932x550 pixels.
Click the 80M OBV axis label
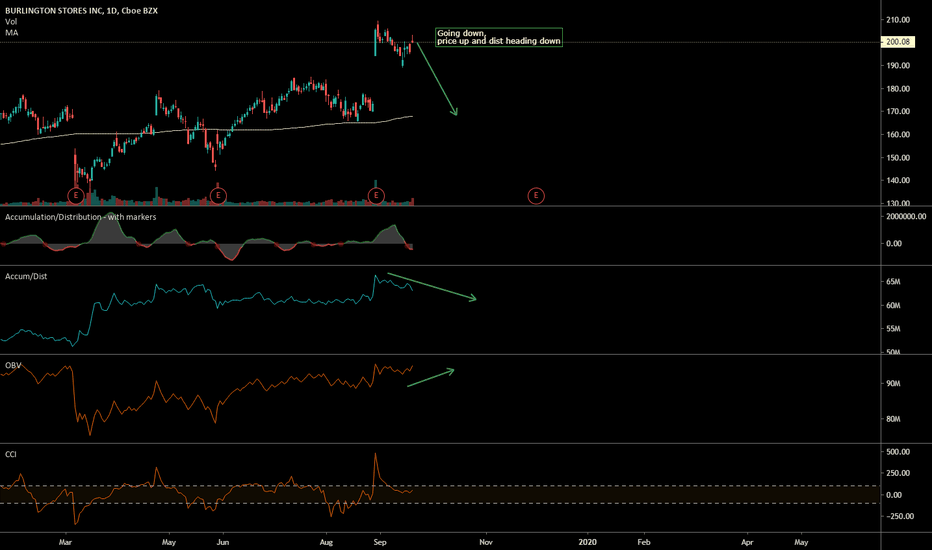(x=893, y=419)
